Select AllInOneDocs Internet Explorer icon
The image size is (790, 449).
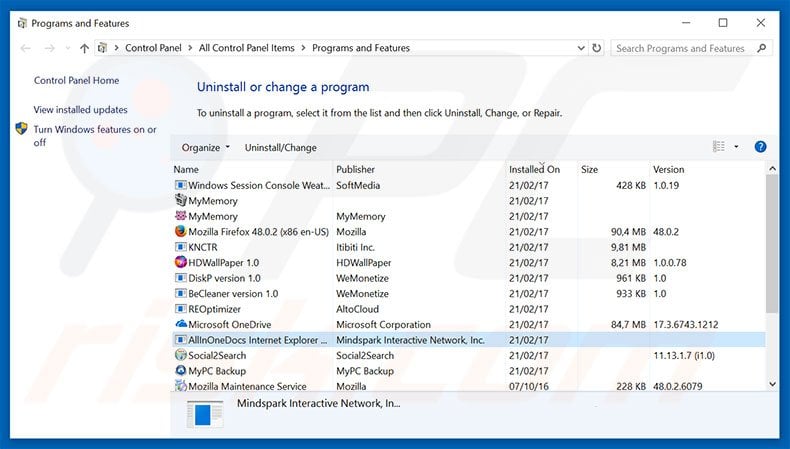pyautogui.click(x=180, y=340)
